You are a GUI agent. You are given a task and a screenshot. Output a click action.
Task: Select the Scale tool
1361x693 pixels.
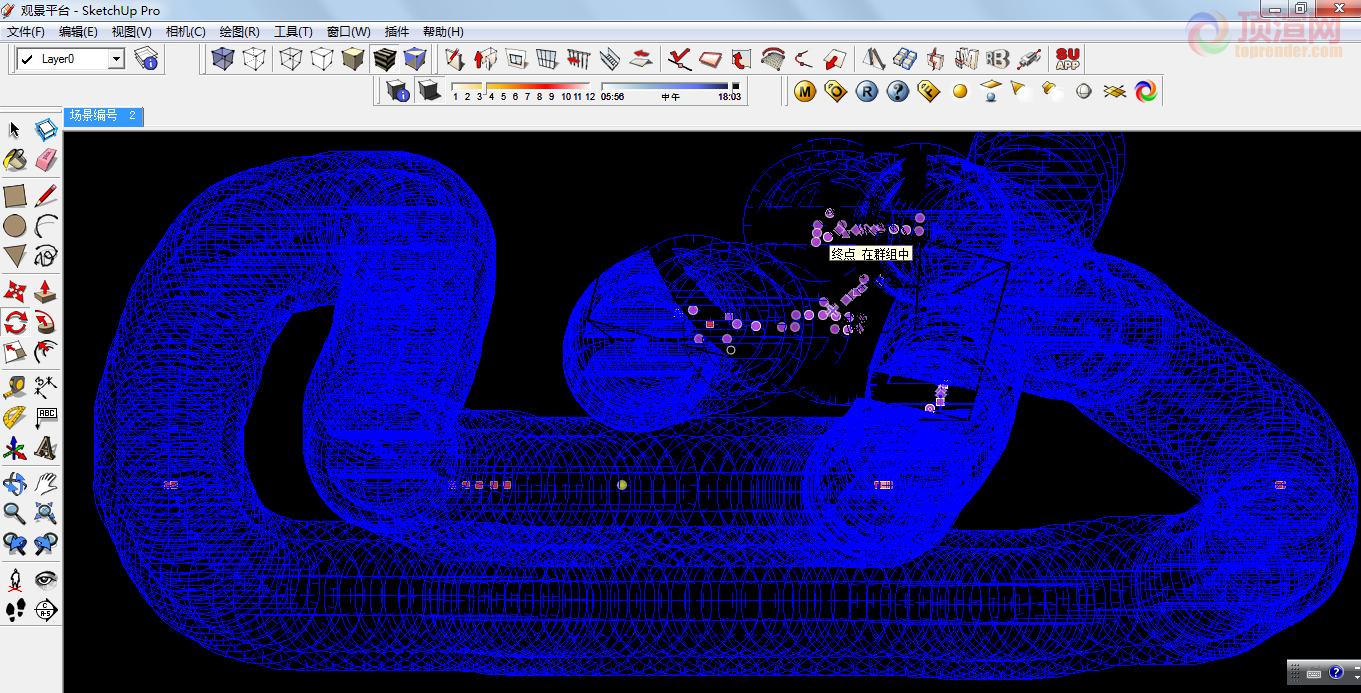tap(15, 352)
